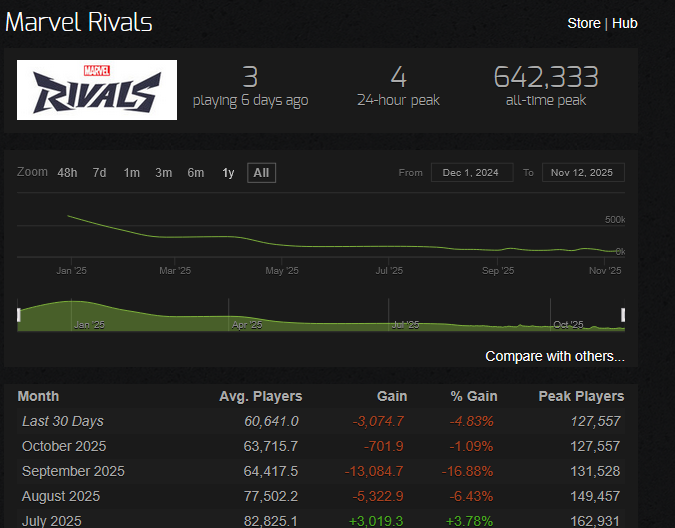Click the 60,641.0 average players value
675x528 pixels.
pyautogui.click(x=271, y=421)
